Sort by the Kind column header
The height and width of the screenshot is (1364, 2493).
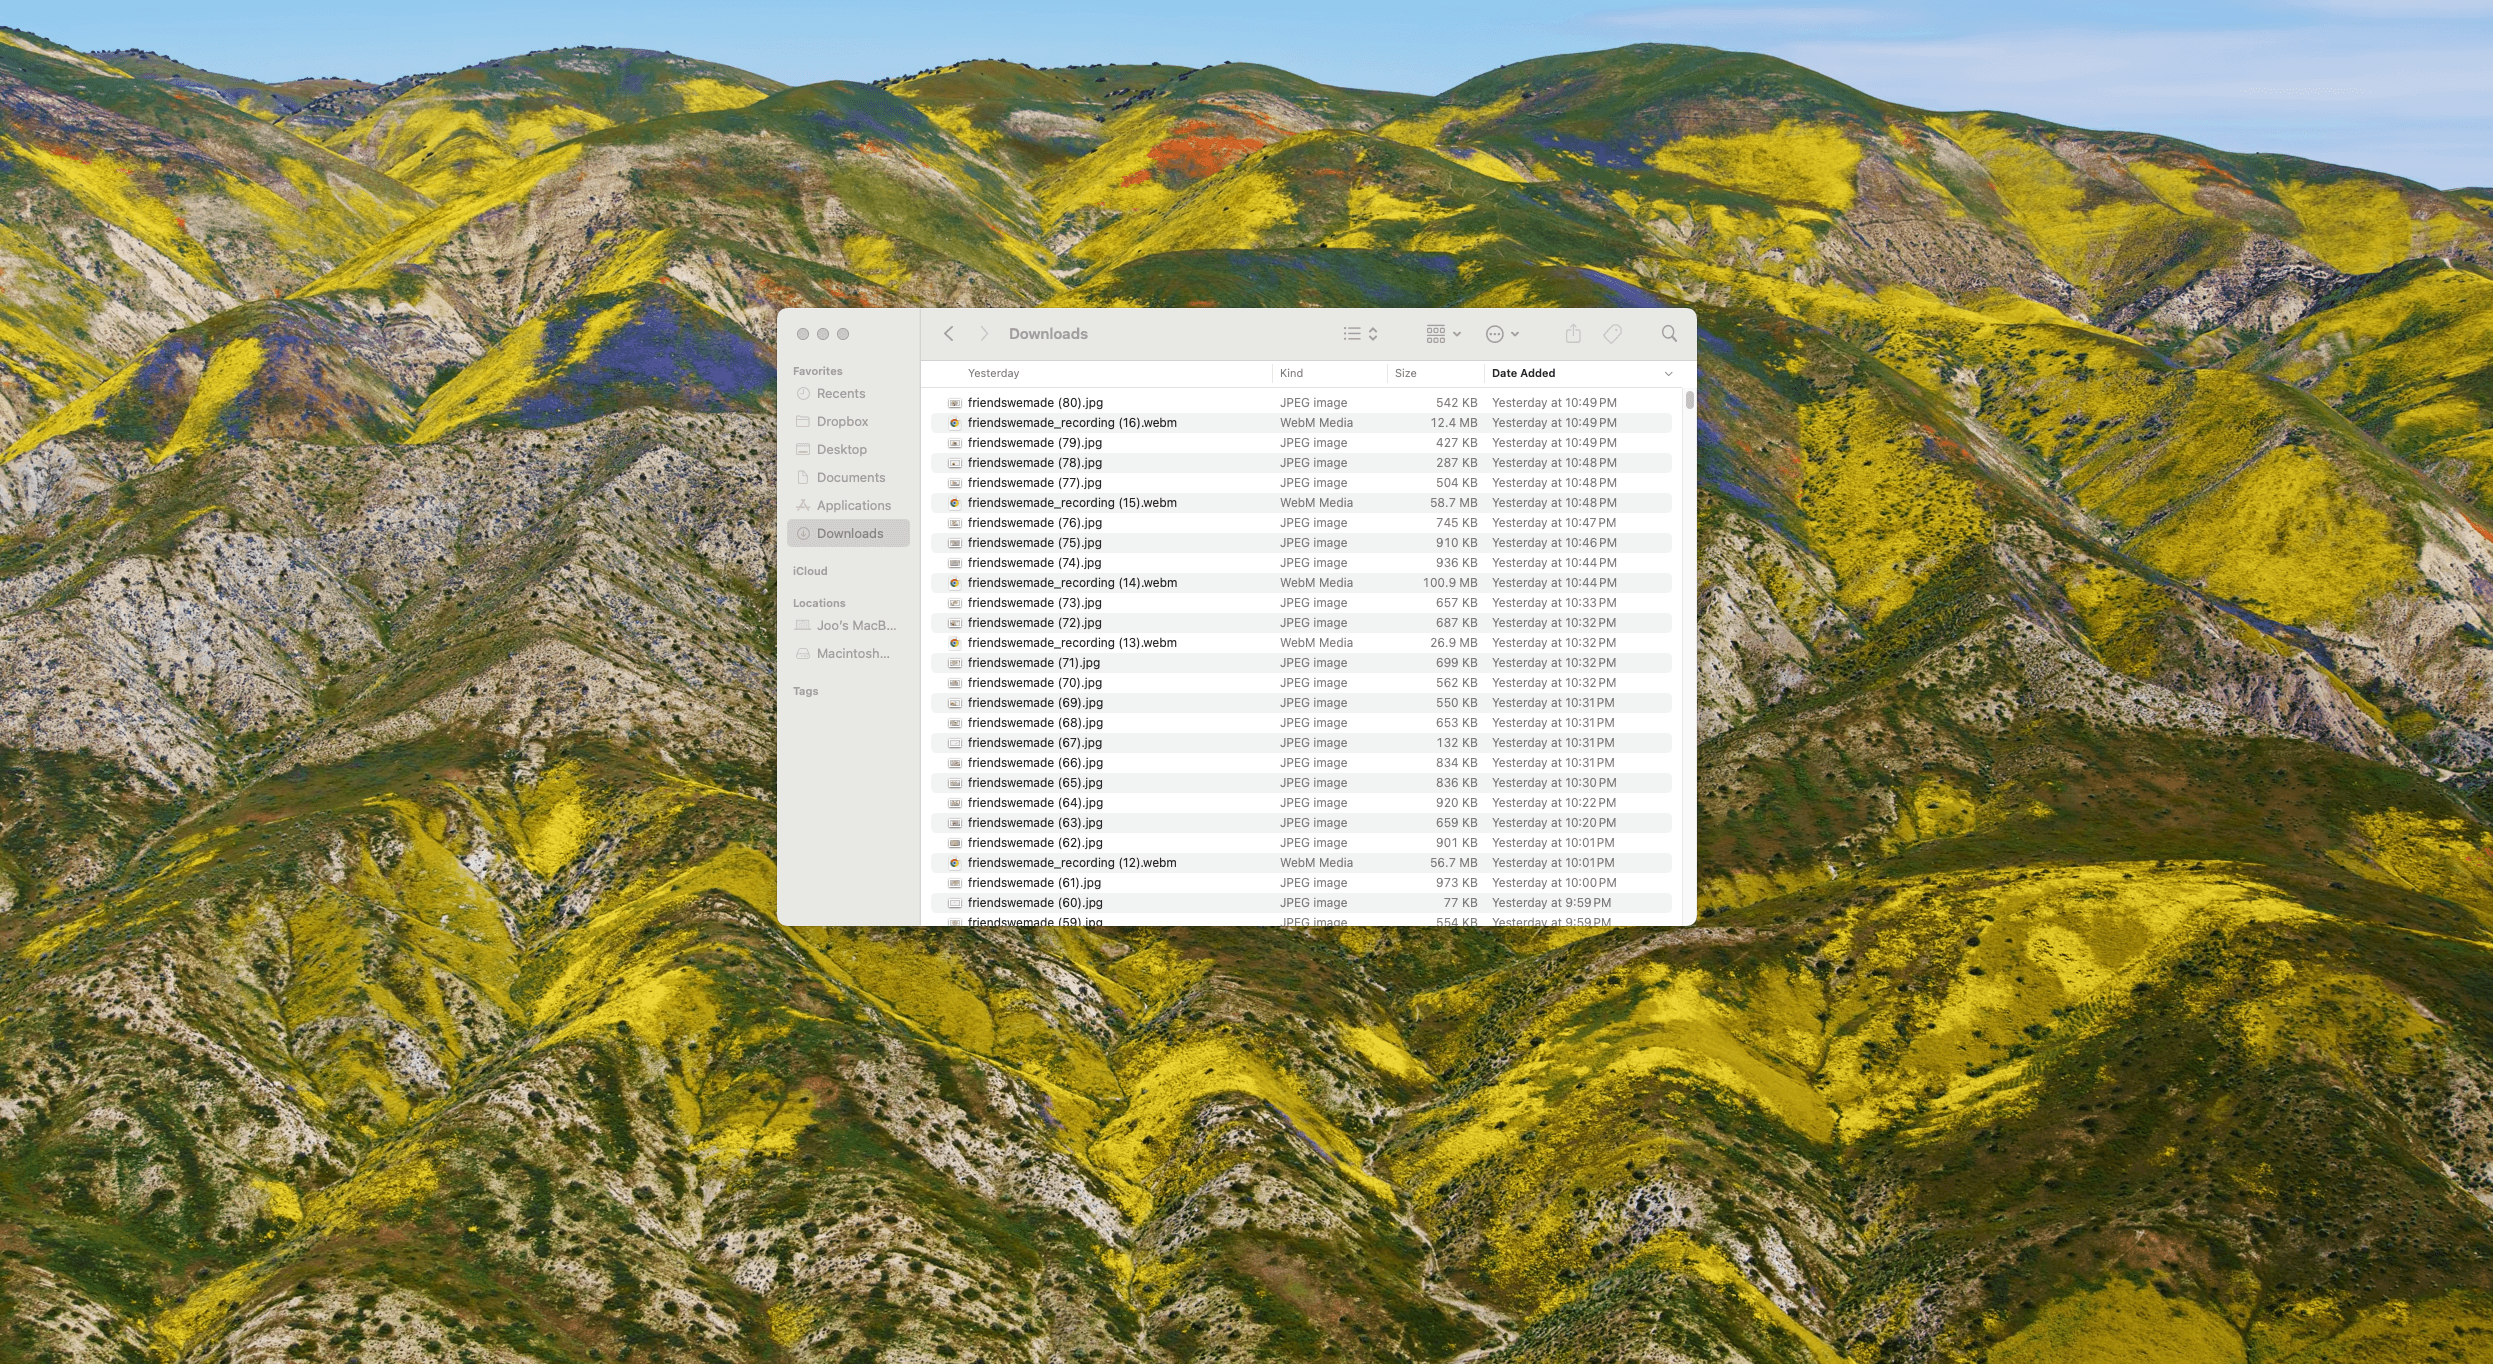coord(1291,373)
